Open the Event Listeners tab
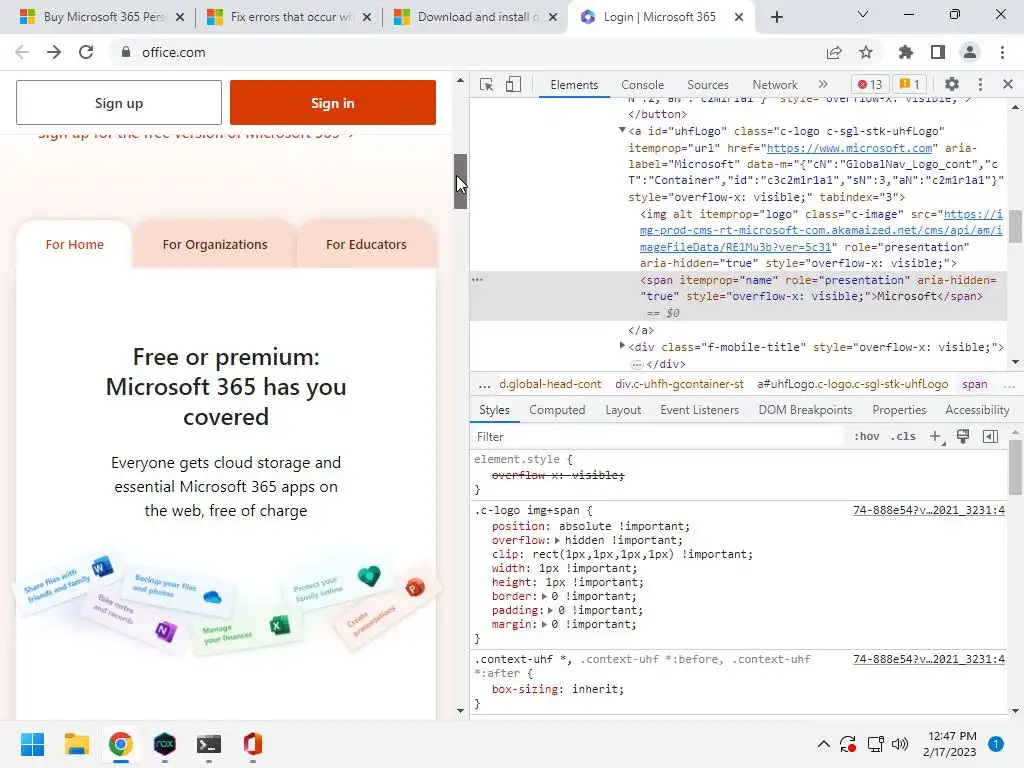This screenshot has width=1024, height=768. click(x=699, y=410)
